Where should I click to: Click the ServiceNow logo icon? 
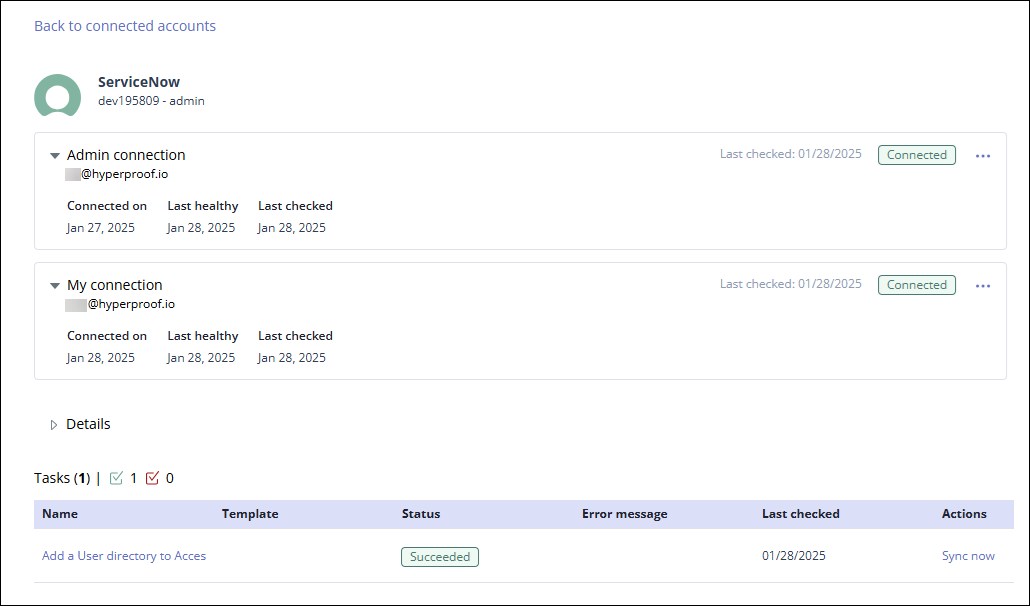[58, 95]
